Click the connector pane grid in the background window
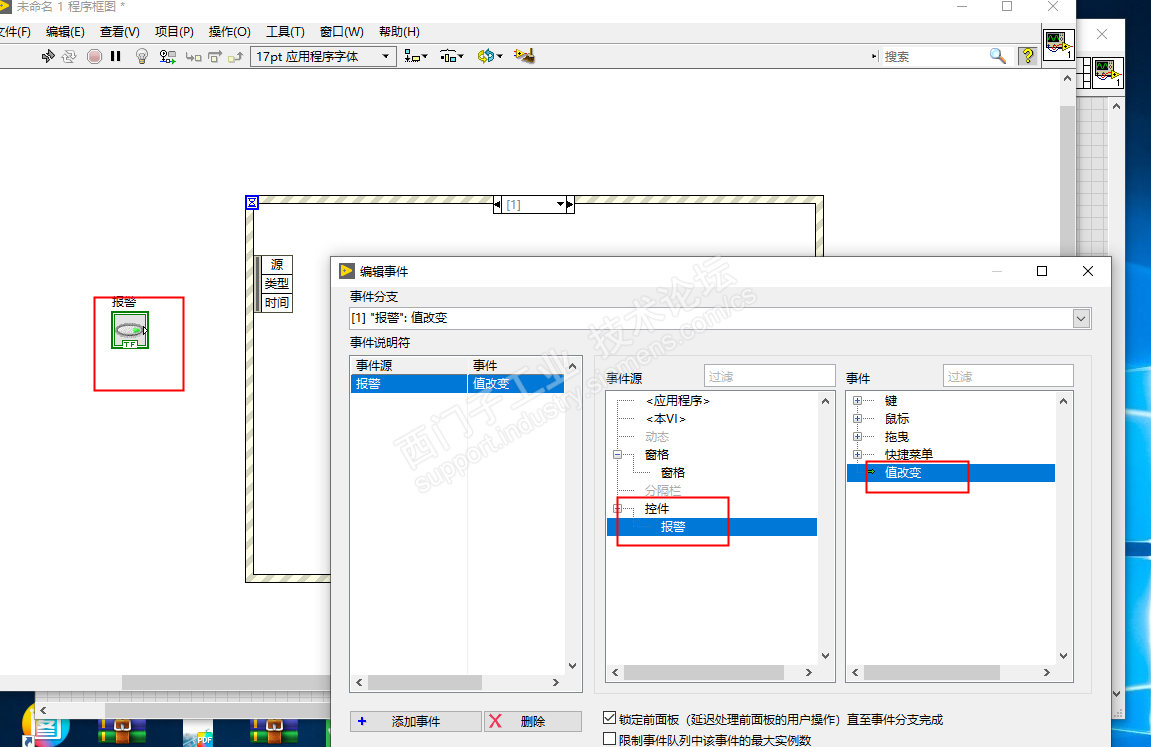1151x747 pixels. tap(1083, 73)
